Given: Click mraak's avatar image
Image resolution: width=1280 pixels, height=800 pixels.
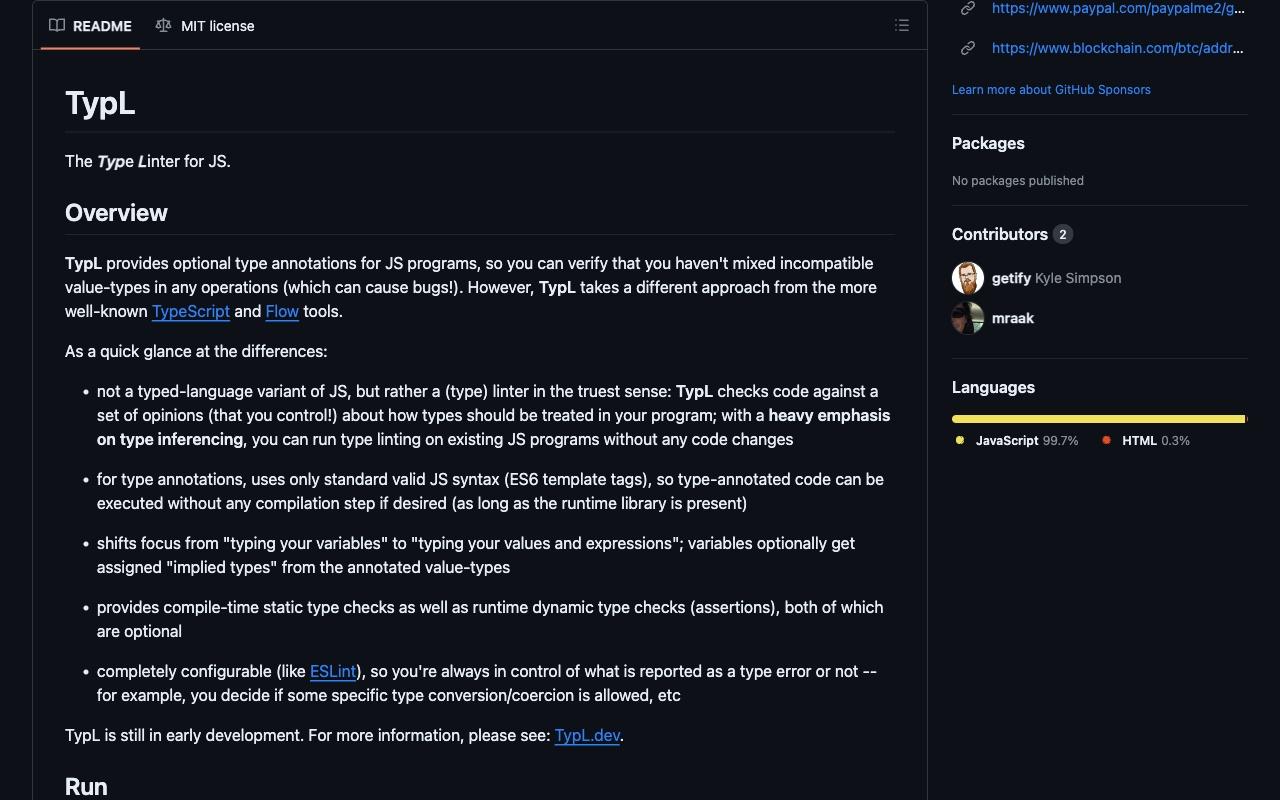Looking at the screenshot, I should [x=968, y=318].
